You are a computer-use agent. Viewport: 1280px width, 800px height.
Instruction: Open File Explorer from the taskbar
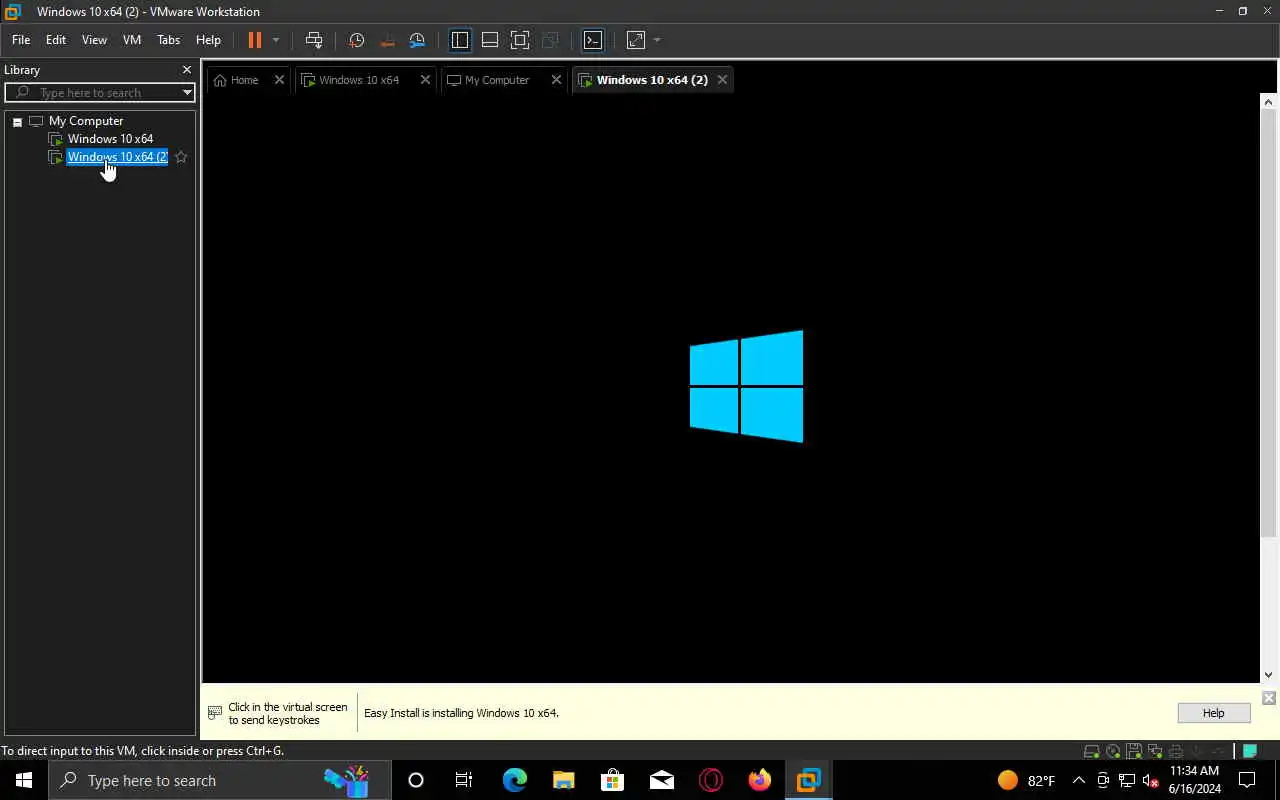click(x=563, y=780)
